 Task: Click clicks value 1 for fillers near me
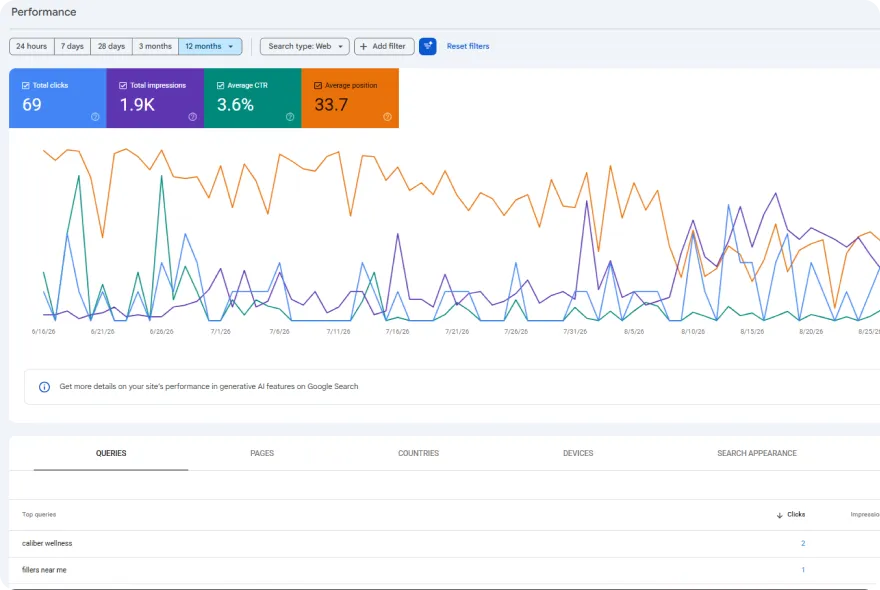click(803, 570)
